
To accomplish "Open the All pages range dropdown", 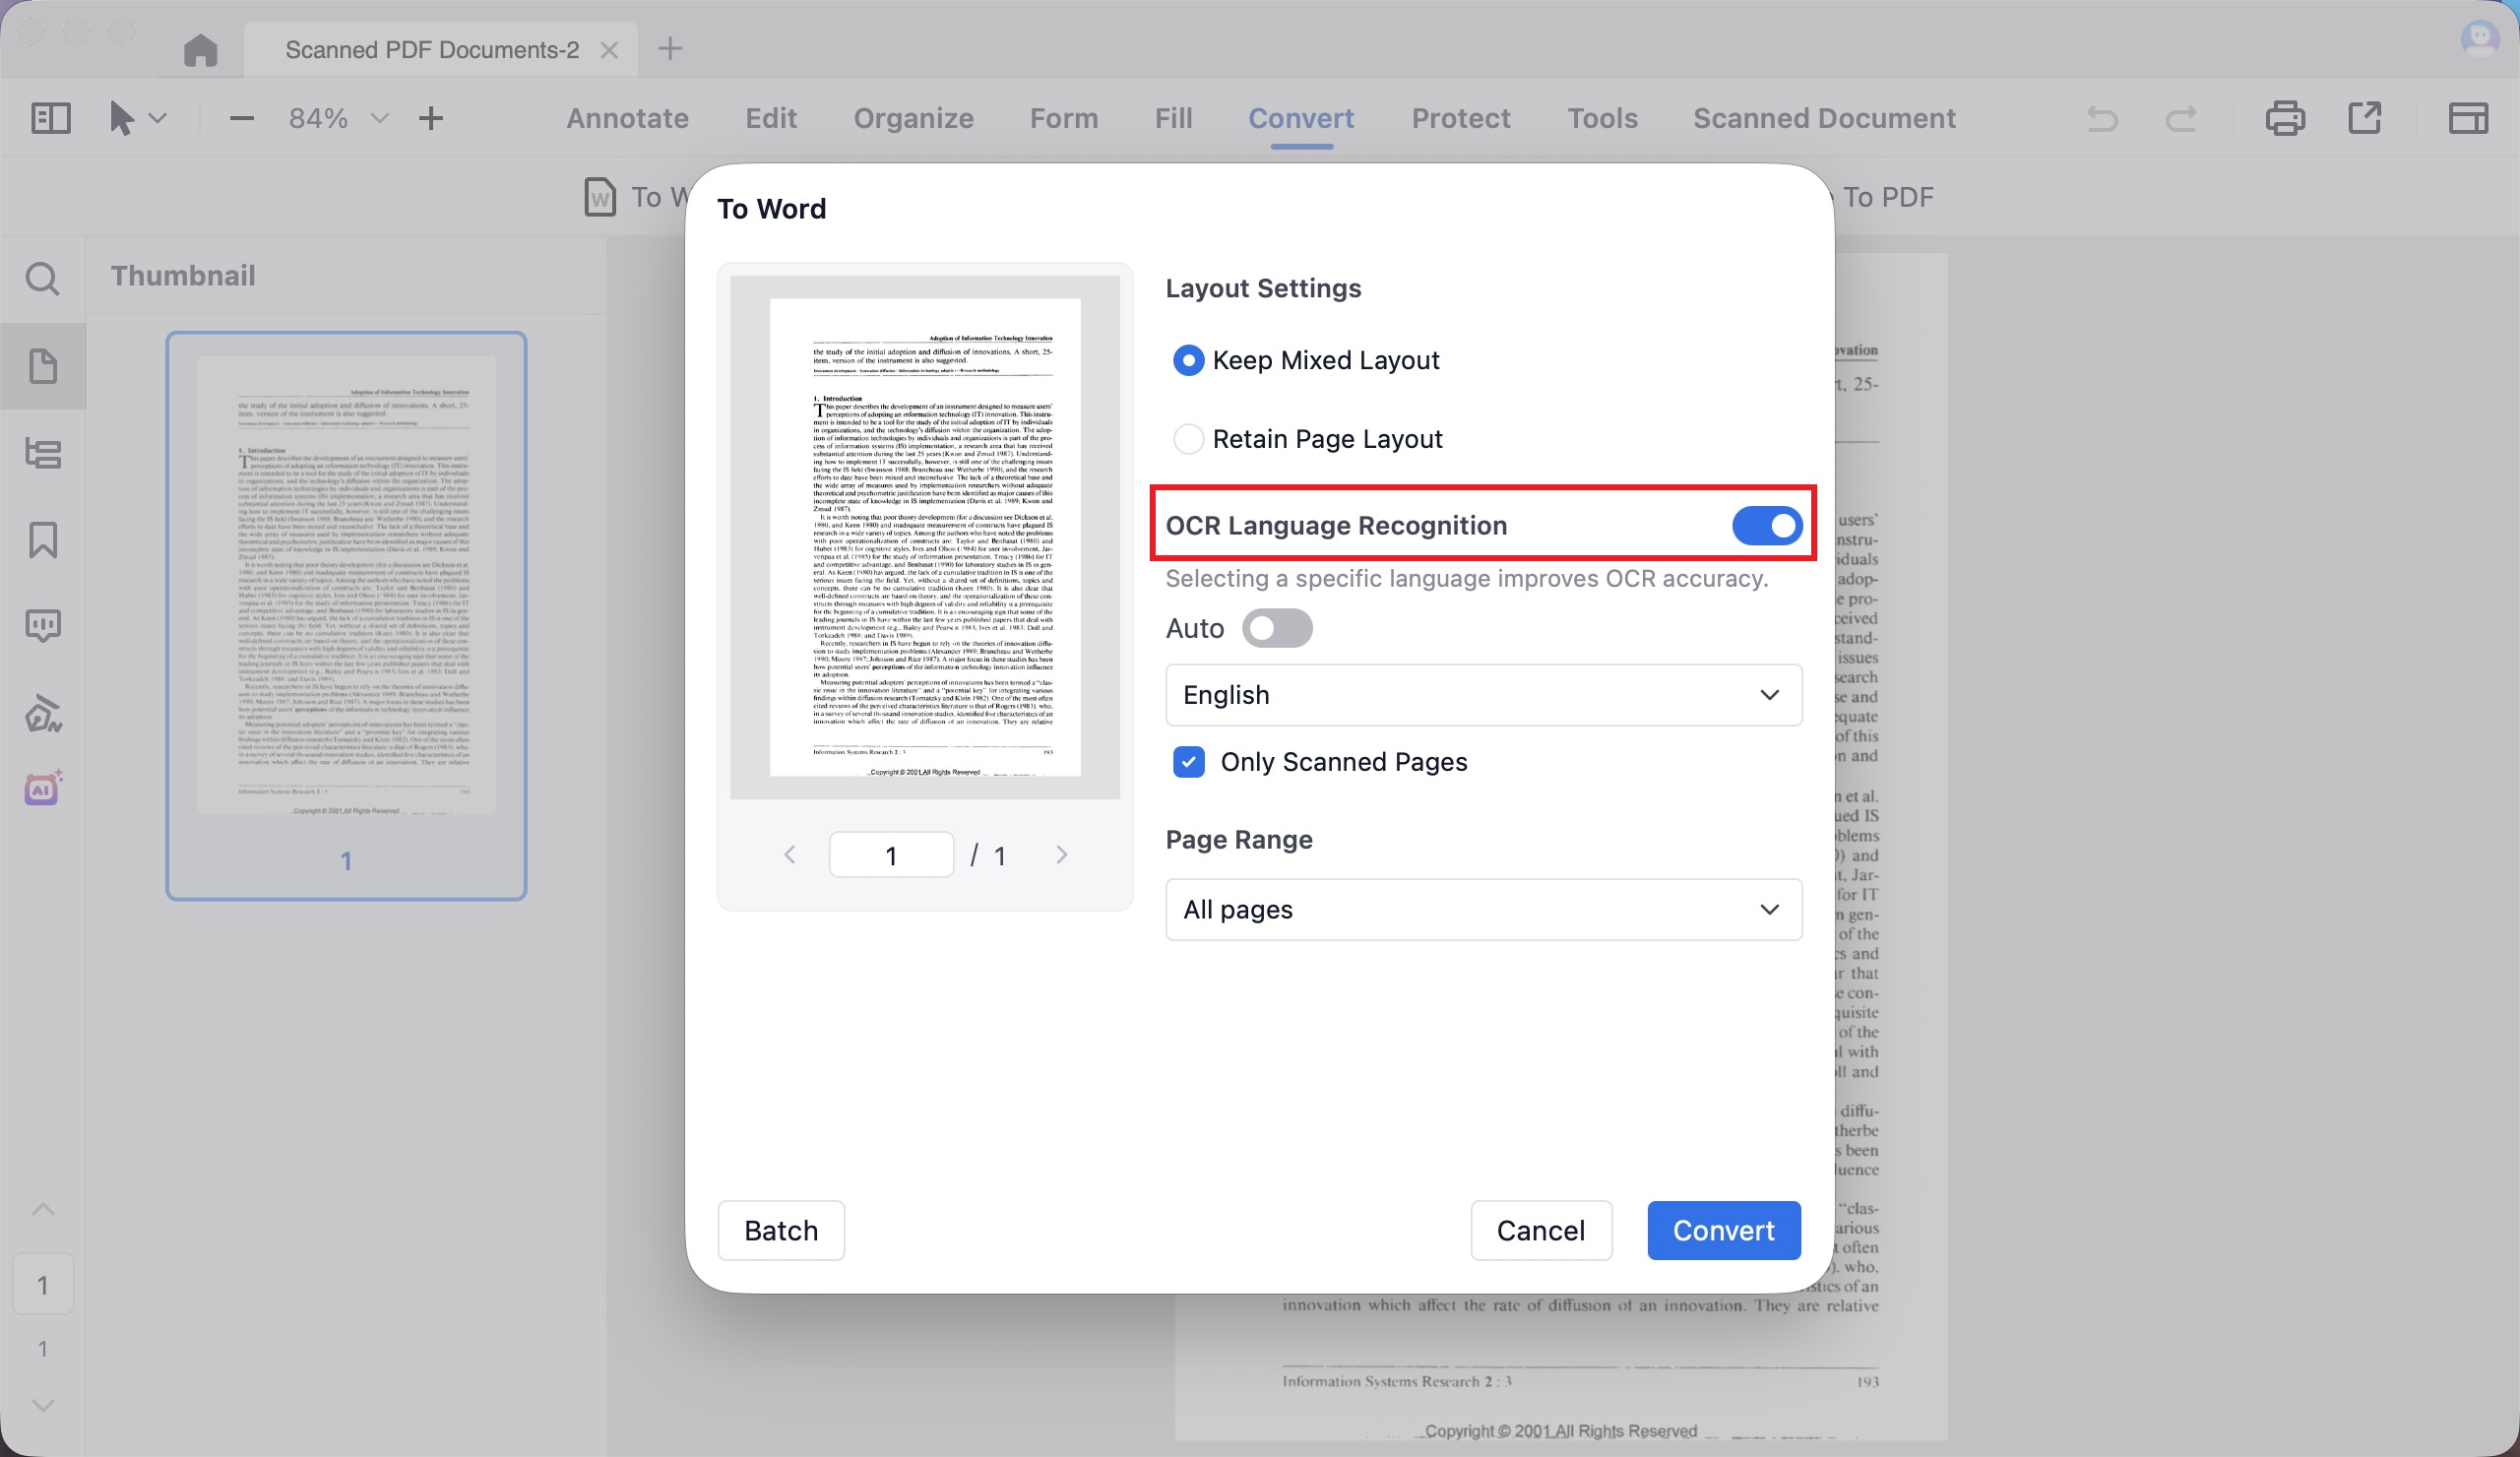I will click(1483, 910).
